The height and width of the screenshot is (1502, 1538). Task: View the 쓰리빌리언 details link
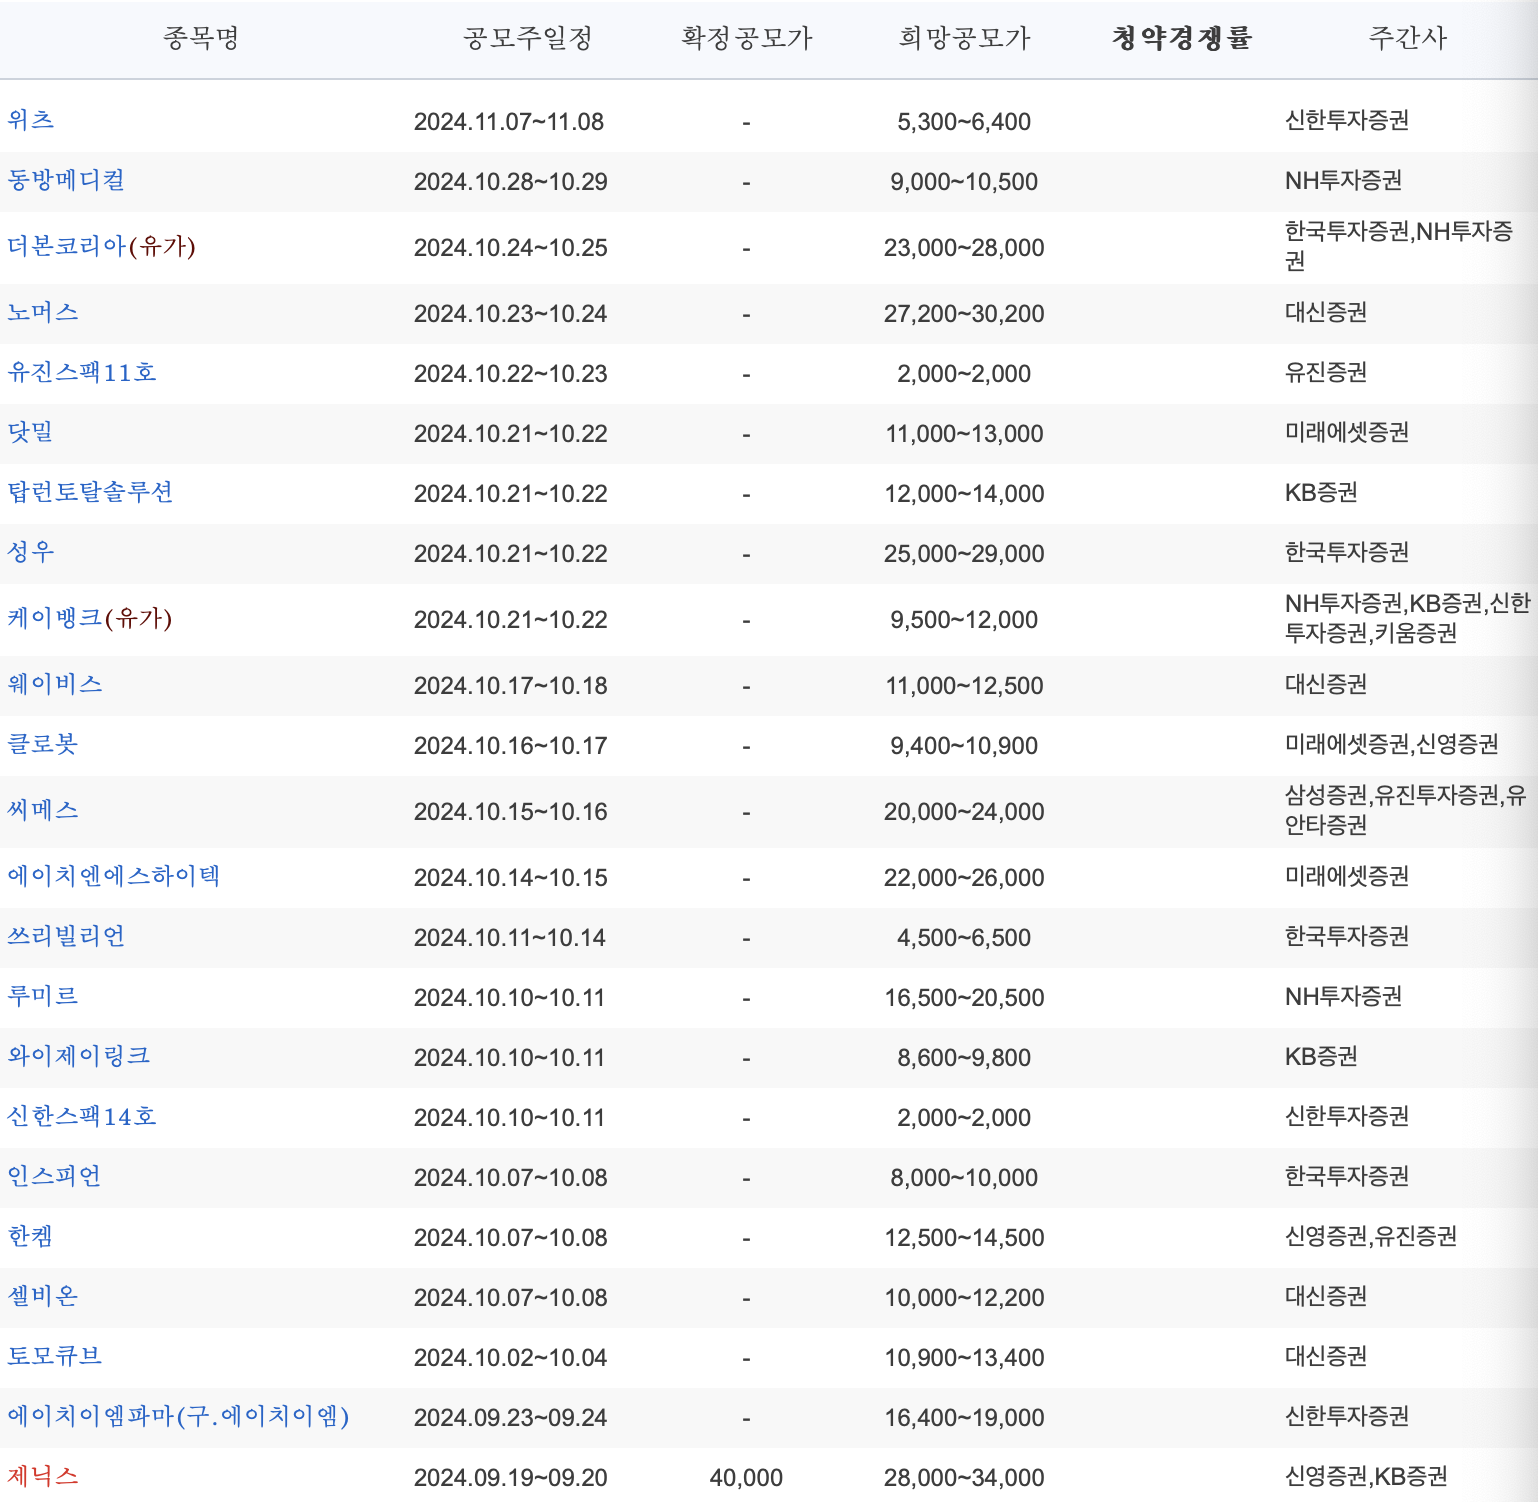[x=66, y=936]
